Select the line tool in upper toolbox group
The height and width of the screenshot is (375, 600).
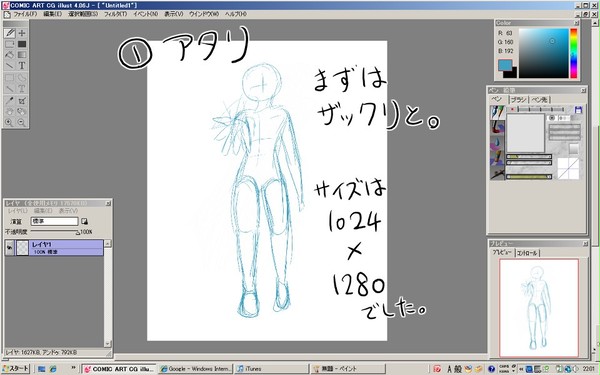pyautogui.click(x=10, y=65)
